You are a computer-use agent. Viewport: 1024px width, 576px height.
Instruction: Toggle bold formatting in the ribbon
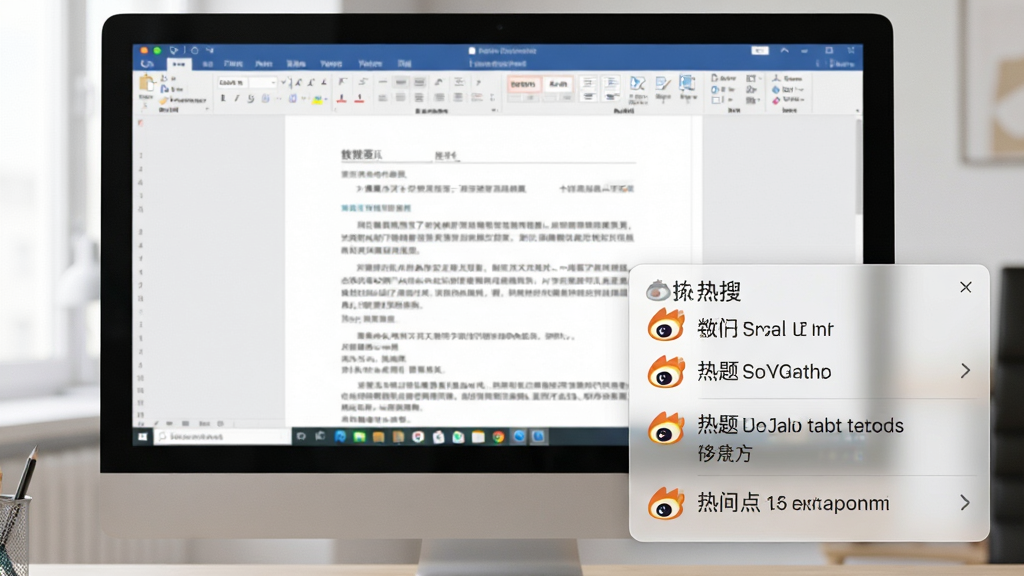(223, 99)
